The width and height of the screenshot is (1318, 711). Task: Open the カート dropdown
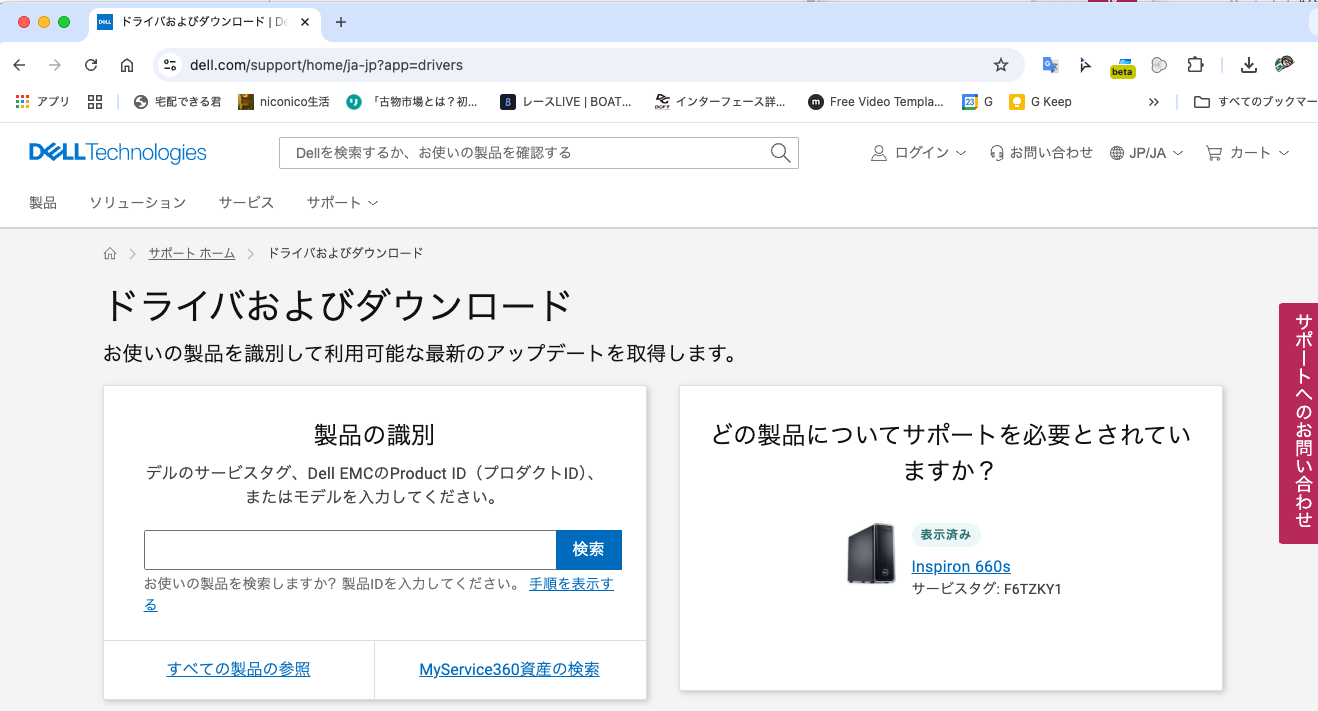pyautogui.click(x=1247, y=153)
